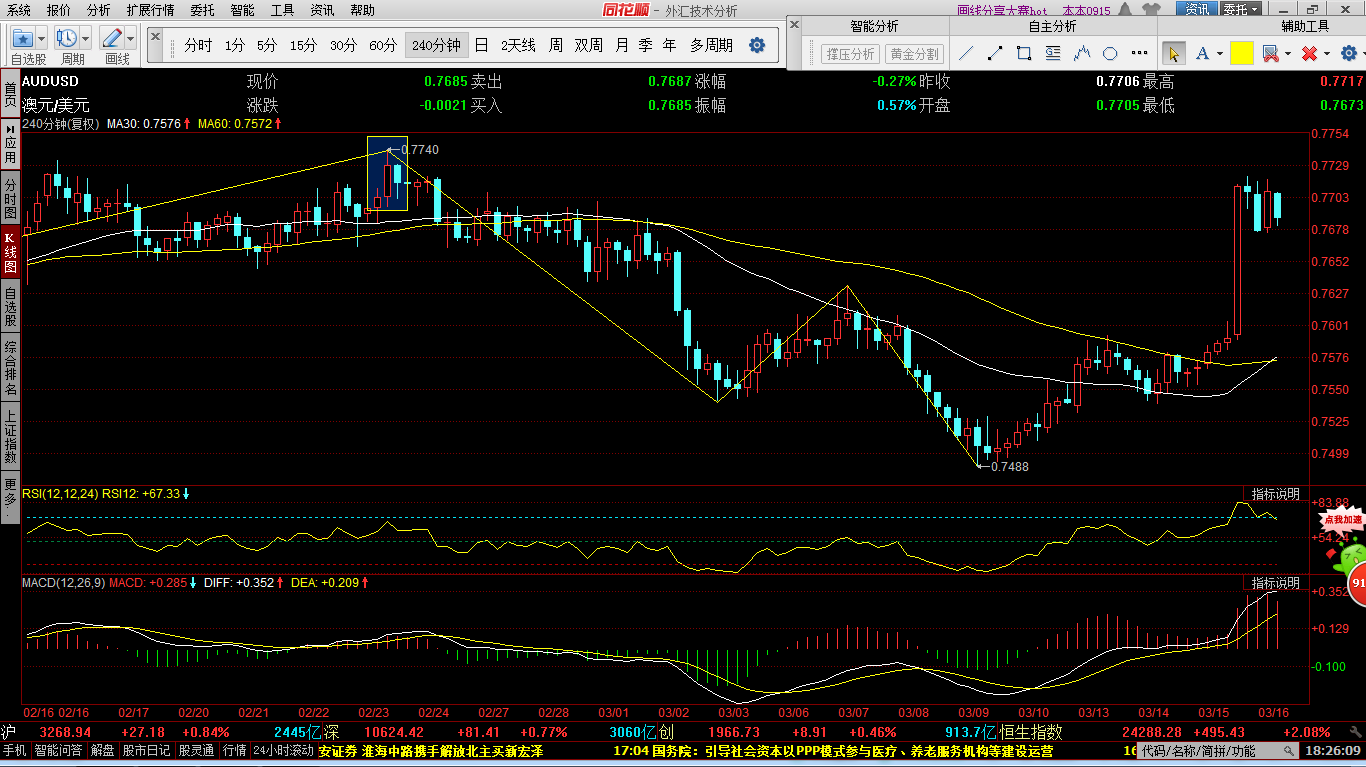Enable the 多周期 view
Viewport: 1366px width, 767px height.
[x=711, y=45]
